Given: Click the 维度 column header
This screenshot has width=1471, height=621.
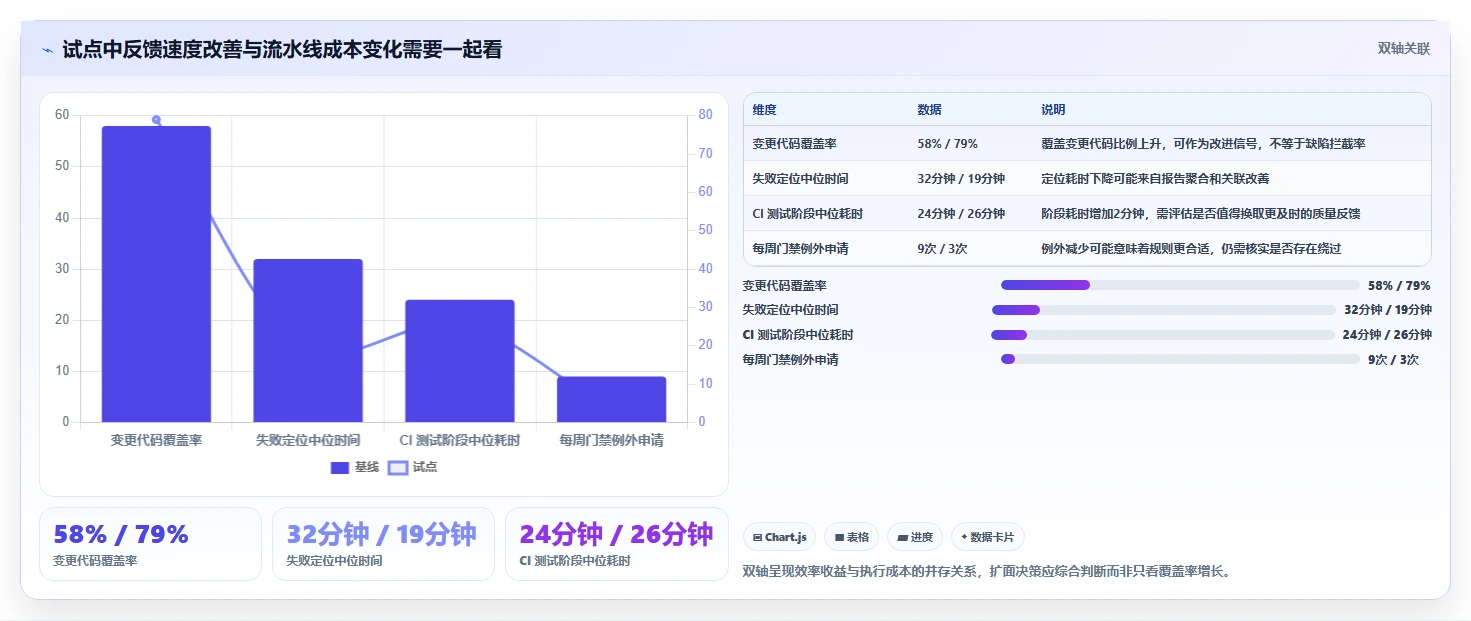Looking at the screenshot, I should click(765, 110).
